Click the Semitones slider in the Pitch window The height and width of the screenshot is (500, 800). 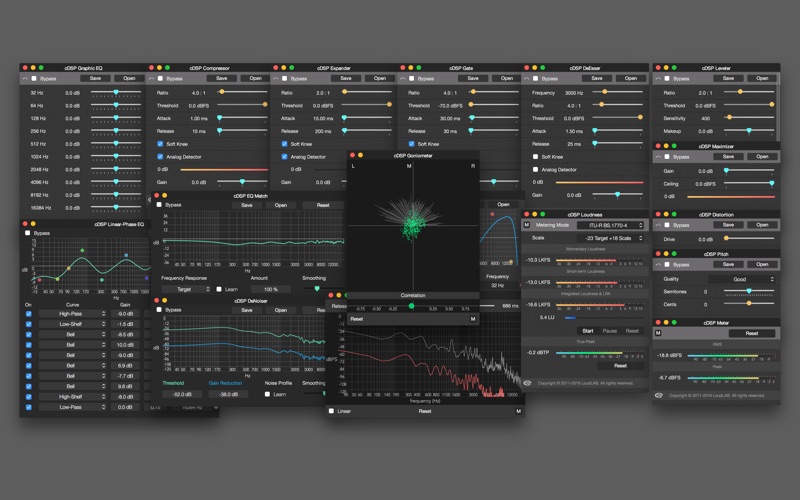pos(749,291)
